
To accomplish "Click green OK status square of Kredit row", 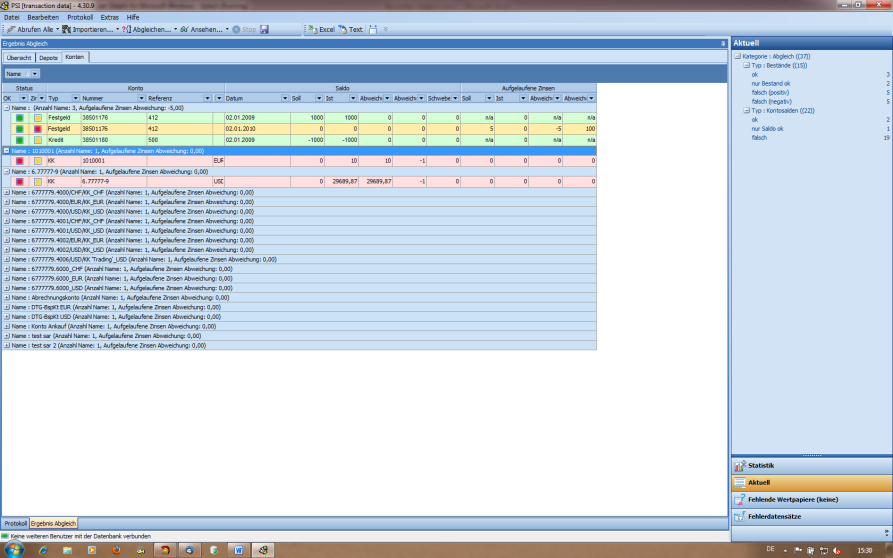I will coord(19,140).
